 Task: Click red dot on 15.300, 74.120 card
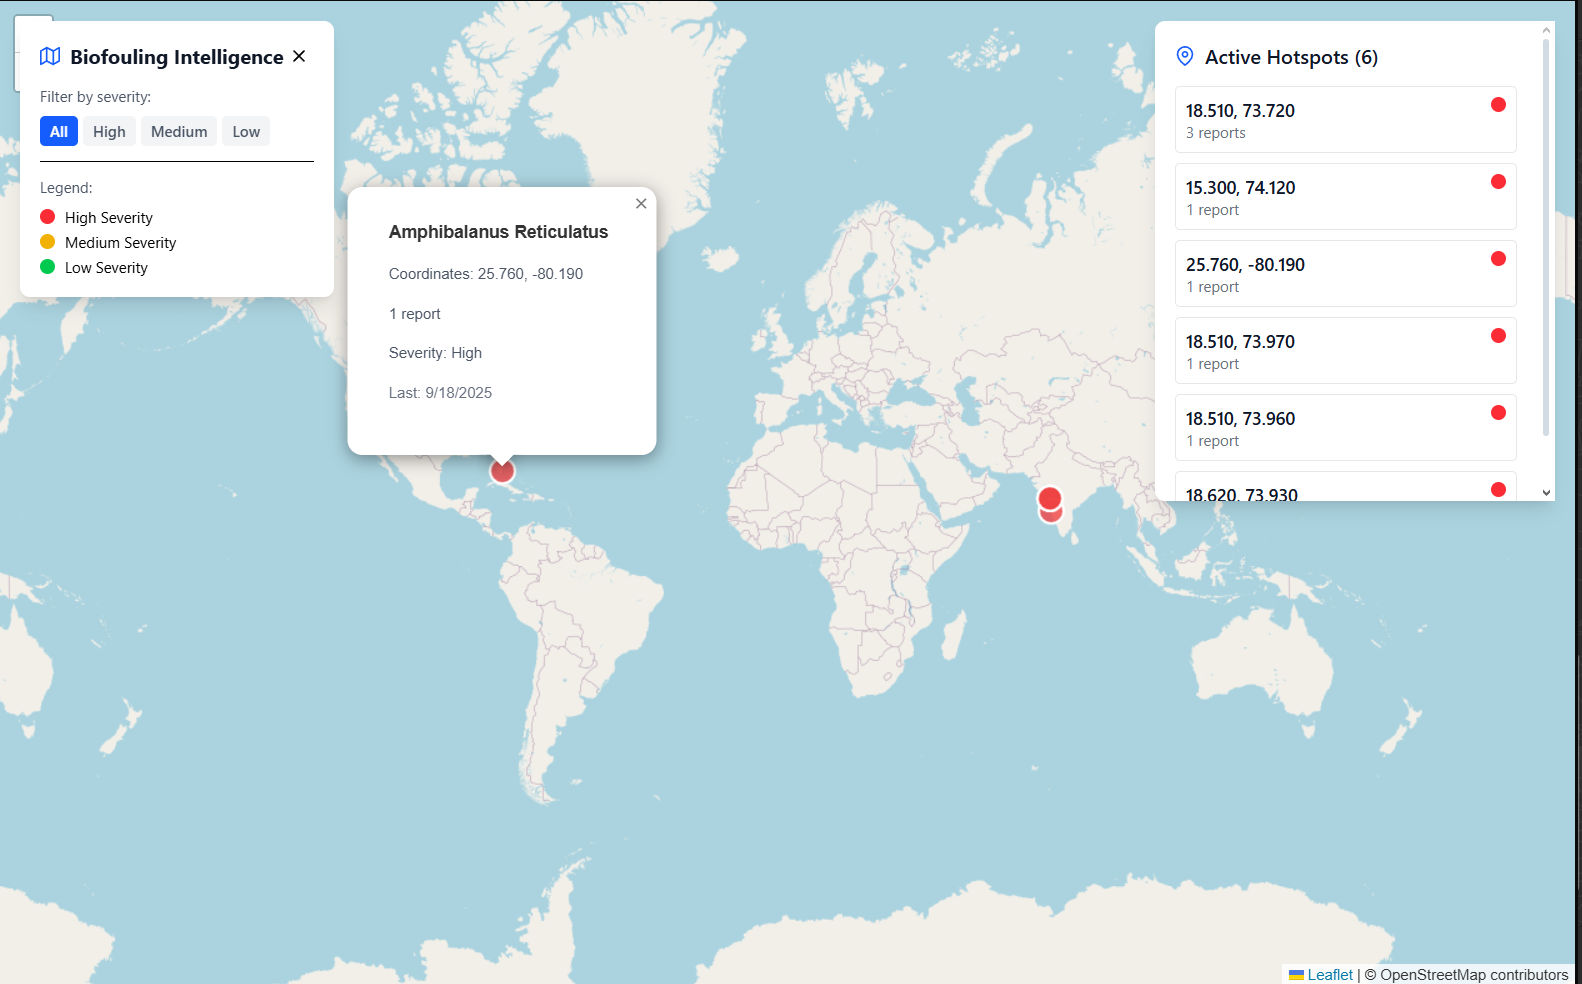(x=1498, y=182)
